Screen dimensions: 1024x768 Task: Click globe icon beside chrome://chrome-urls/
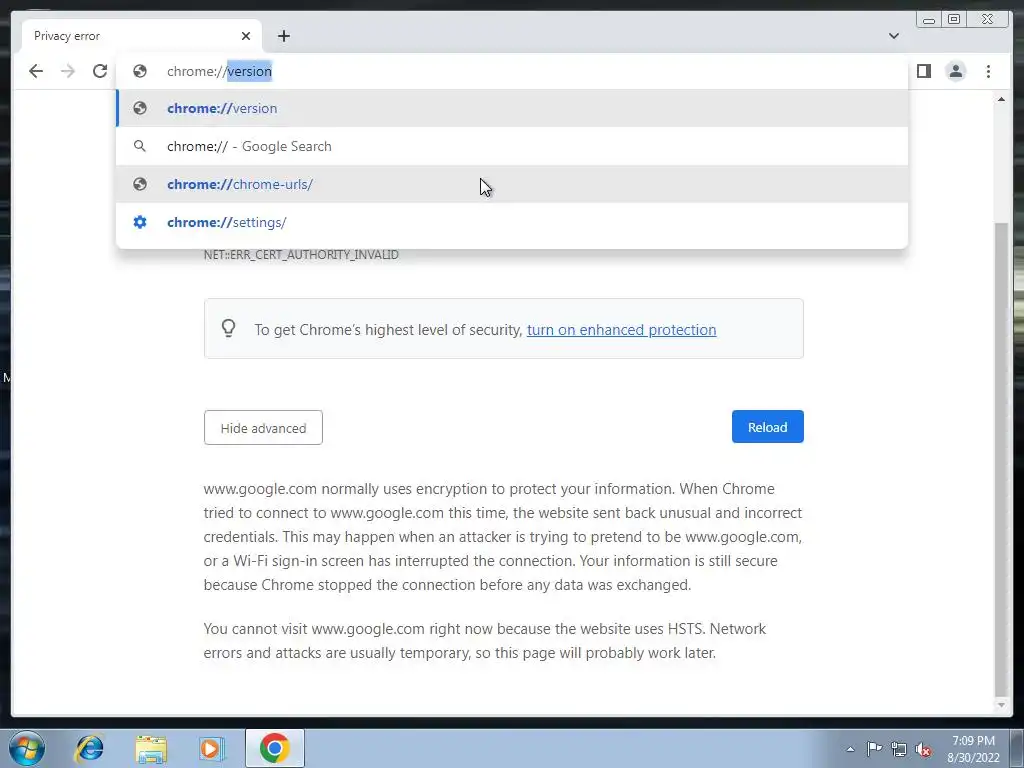click(x=140, y=184)
